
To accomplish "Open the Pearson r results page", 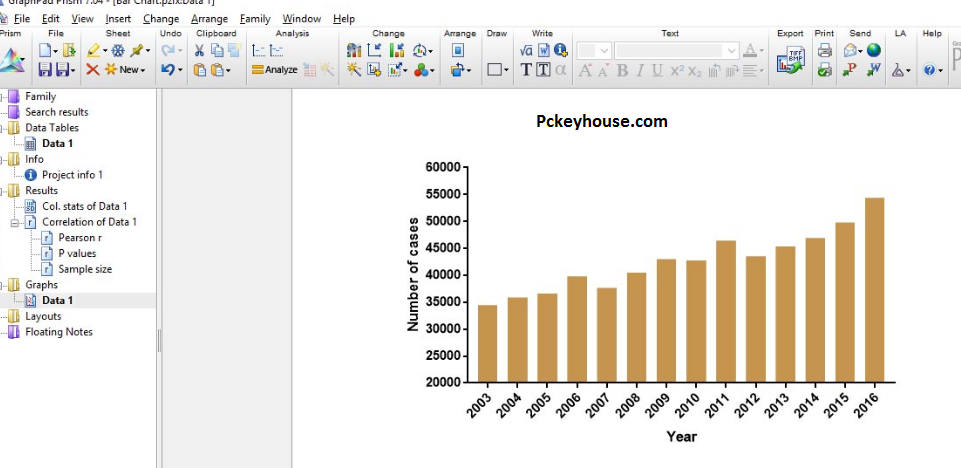I will (80, 238).
